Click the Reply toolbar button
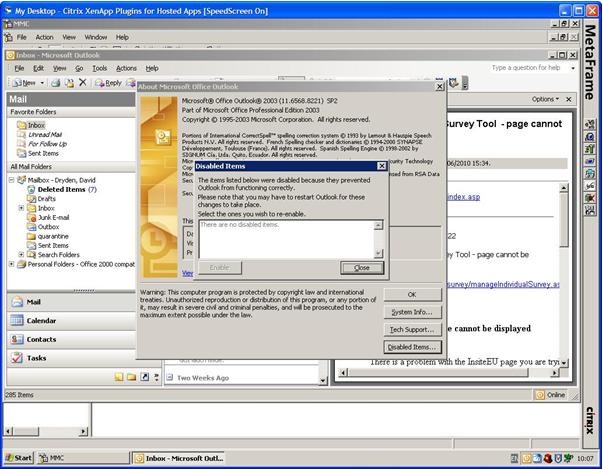Screen dimensions: 603x469 (x=108, y=83)
